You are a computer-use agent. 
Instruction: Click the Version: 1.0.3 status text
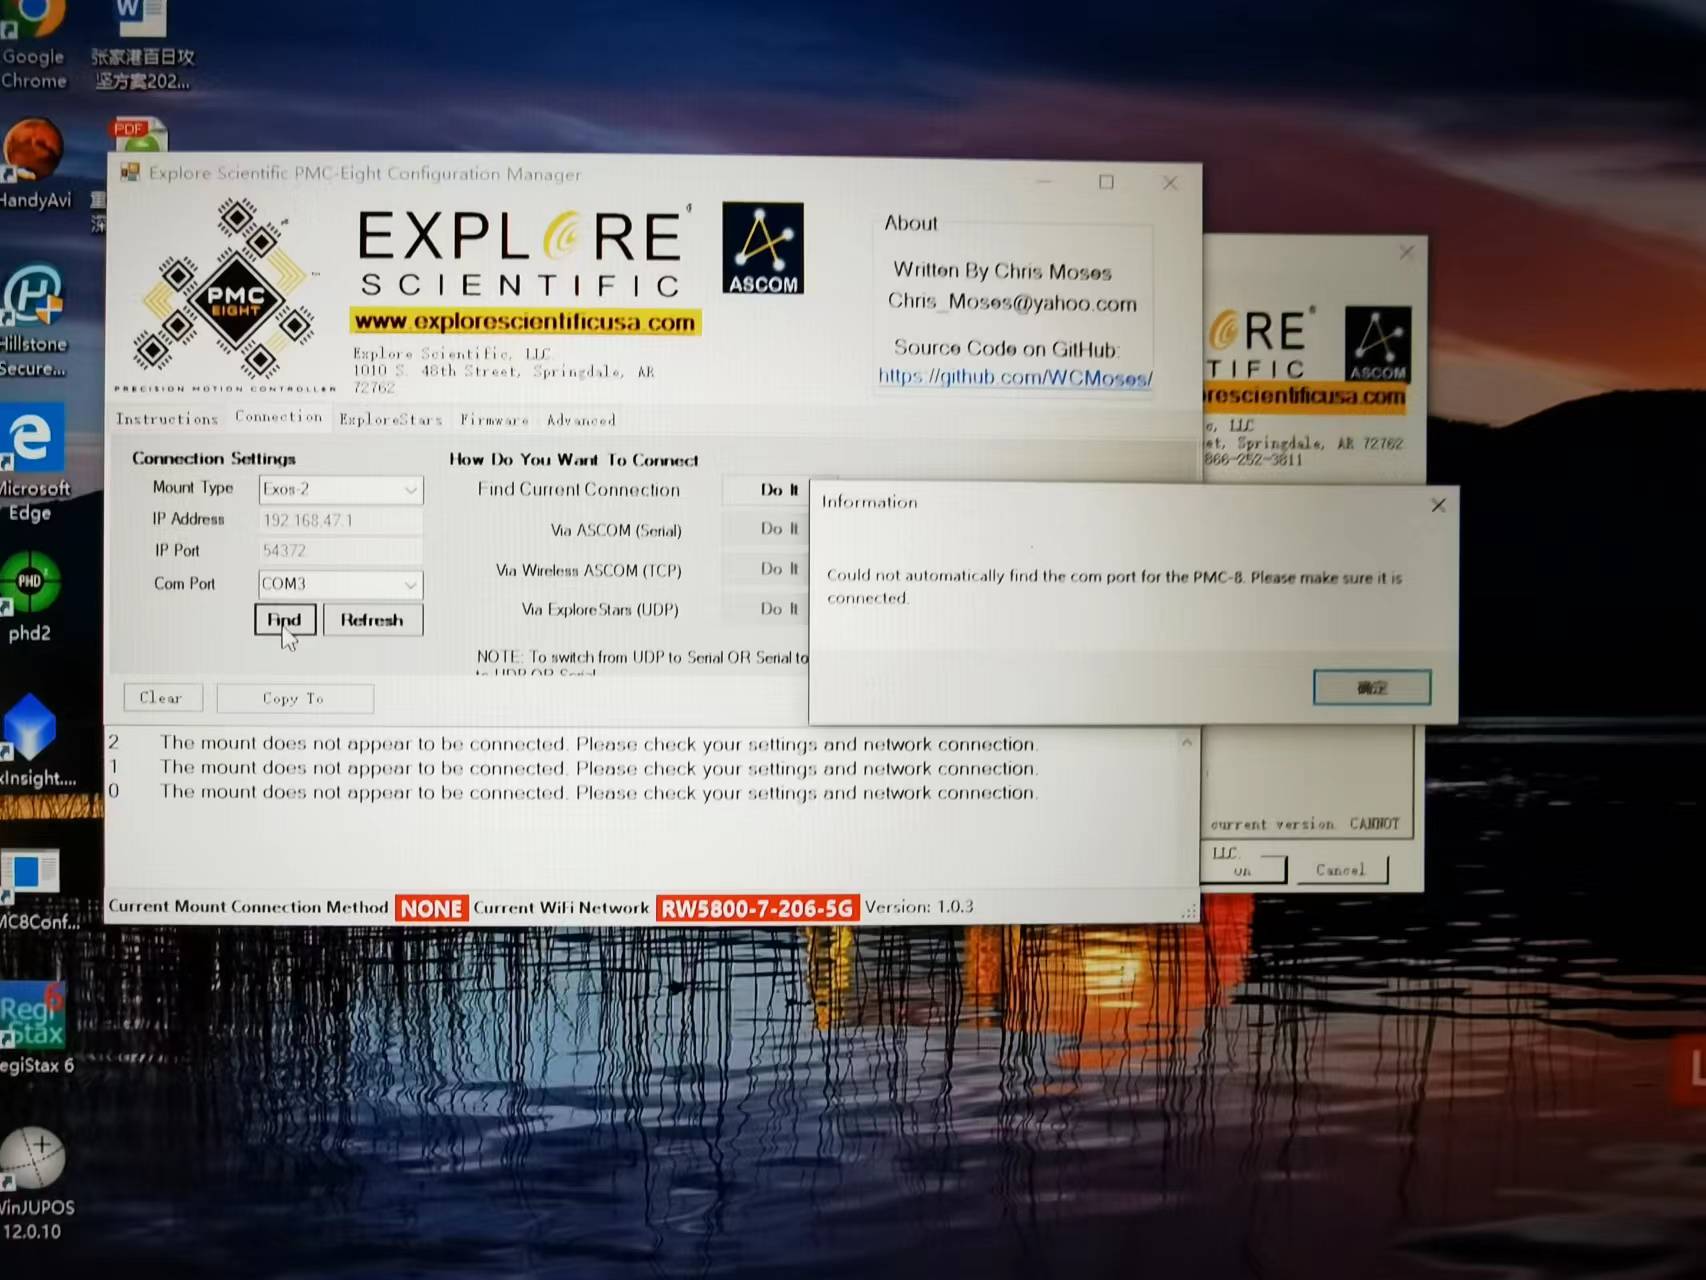point(919,907)
